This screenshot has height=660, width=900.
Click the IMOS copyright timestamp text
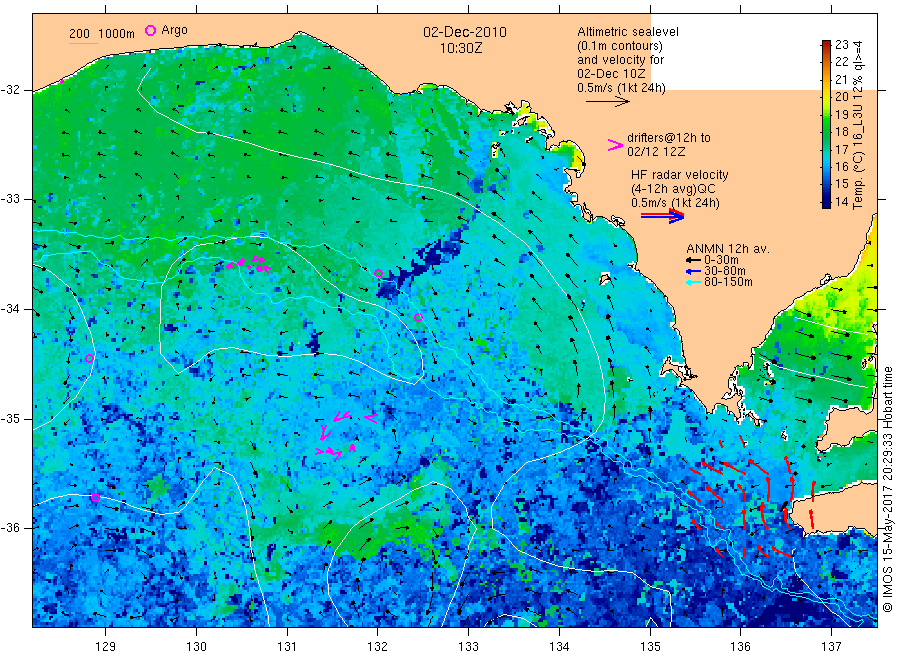click(x=888, y=489)
